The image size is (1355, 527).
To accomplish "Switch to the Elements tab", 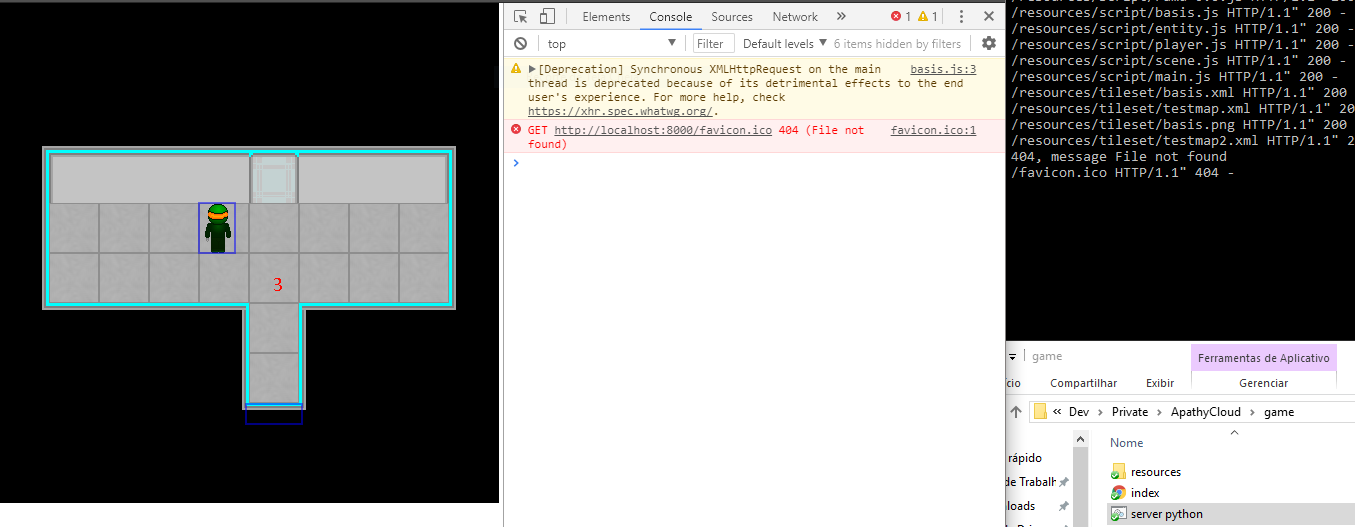I will pos(606,16).
